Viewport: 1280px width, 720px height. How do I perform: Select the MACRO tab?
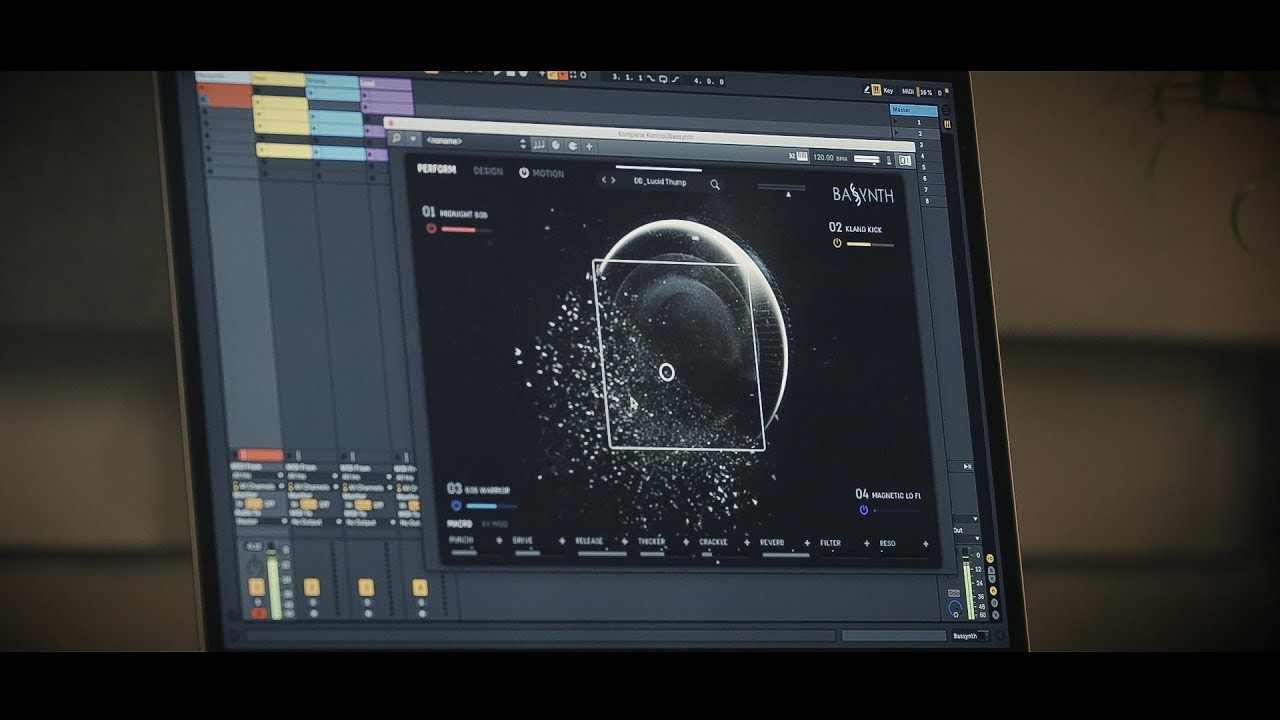(460, 523)
